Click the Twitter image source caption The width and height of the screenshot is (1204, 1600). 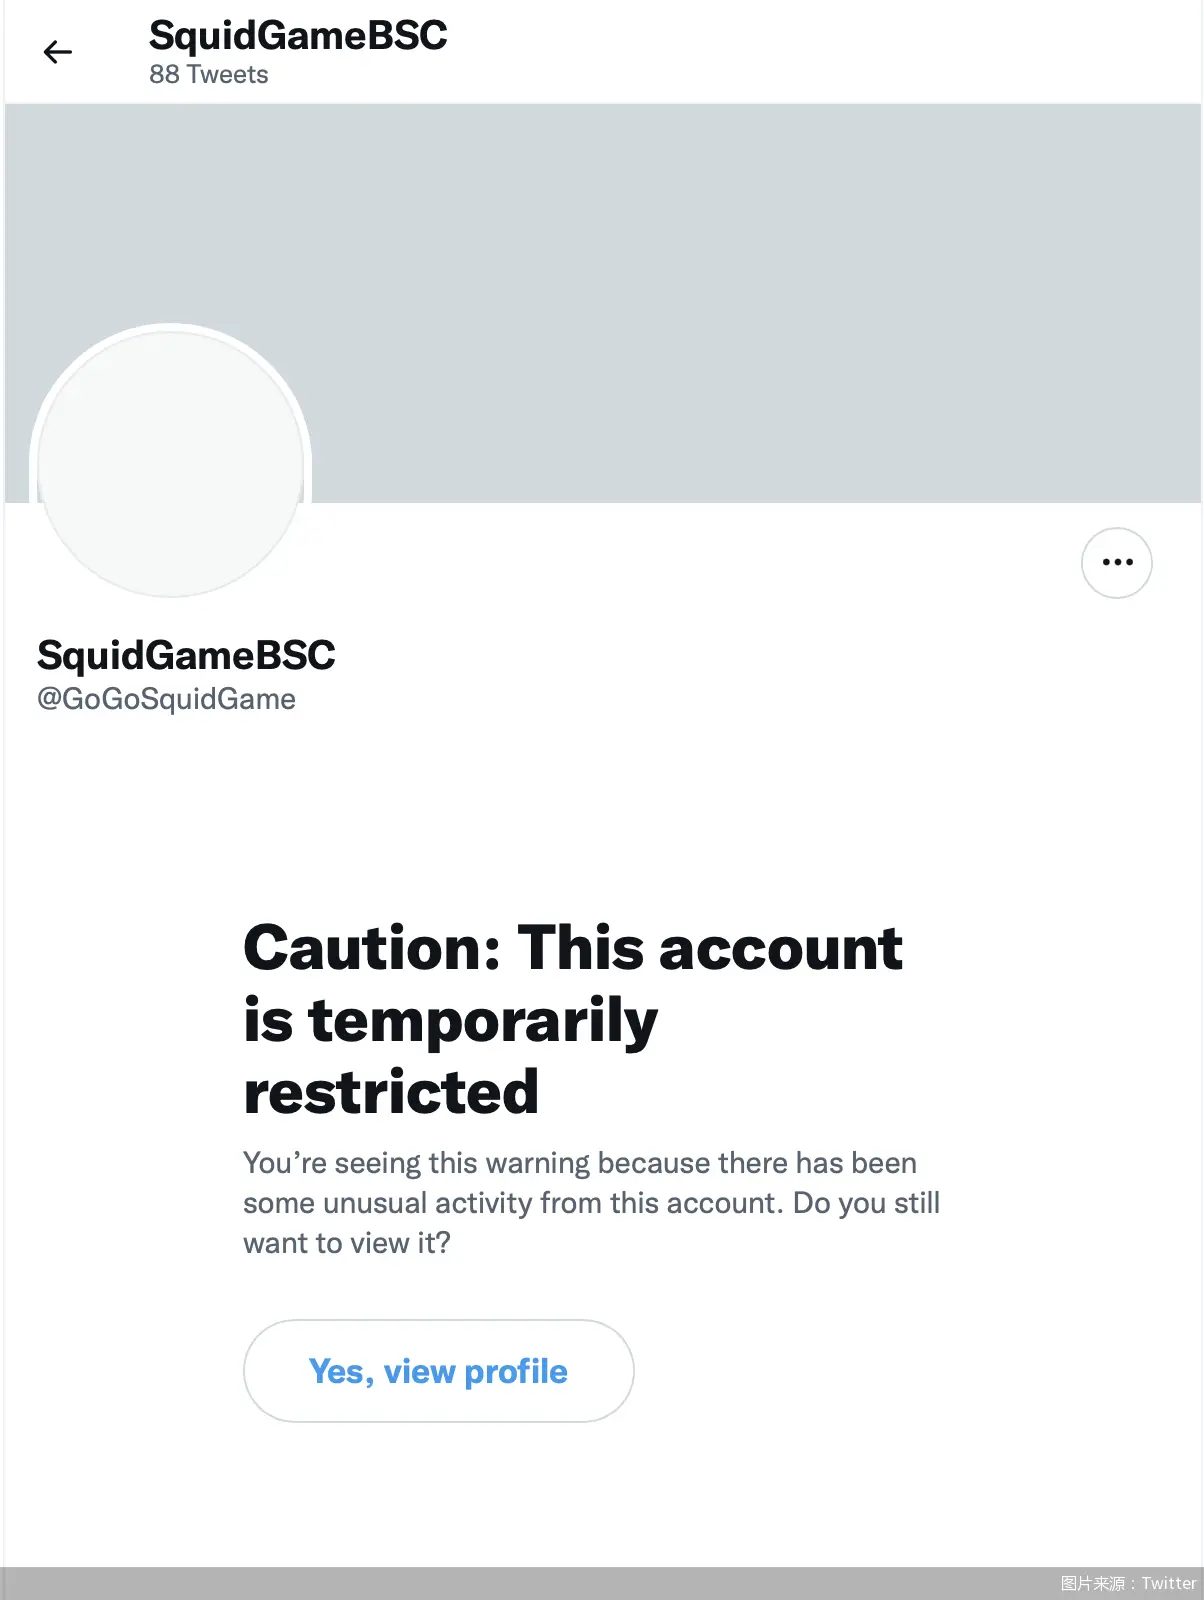pyautogui.click(x=1128, y=1583)
